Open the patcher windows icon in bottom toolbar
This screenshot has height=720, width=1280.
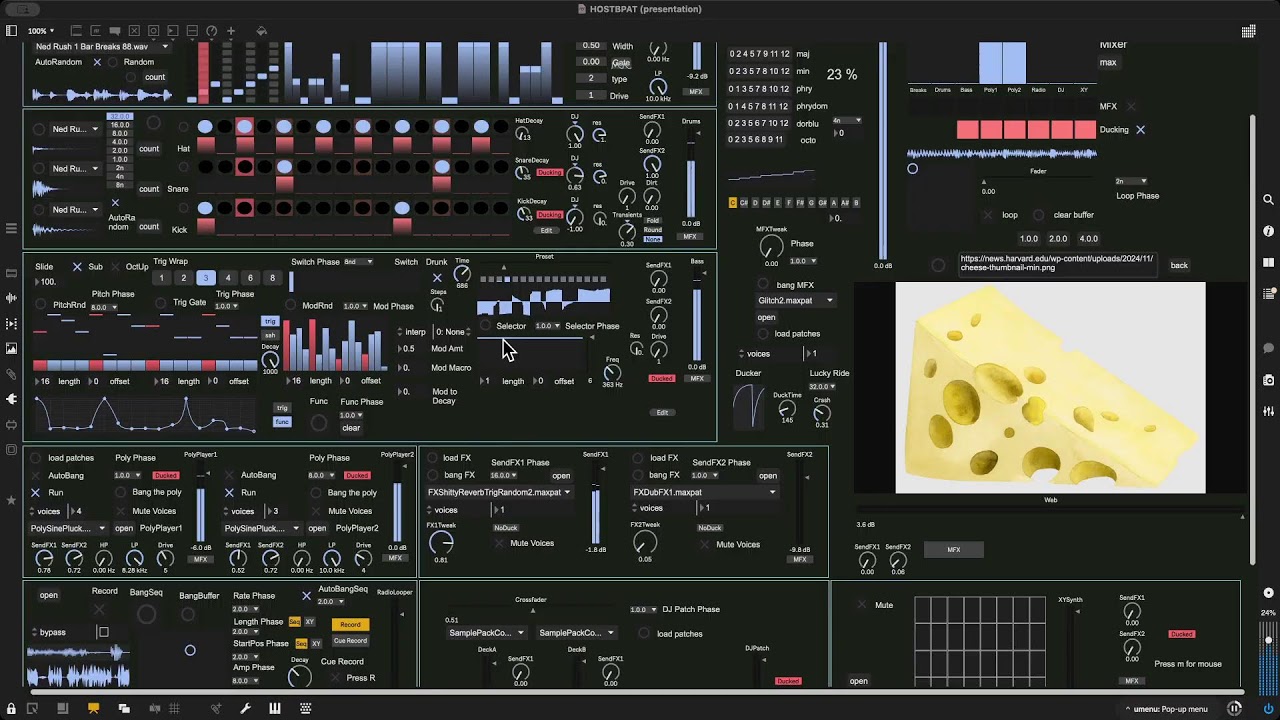pos(124,708)
